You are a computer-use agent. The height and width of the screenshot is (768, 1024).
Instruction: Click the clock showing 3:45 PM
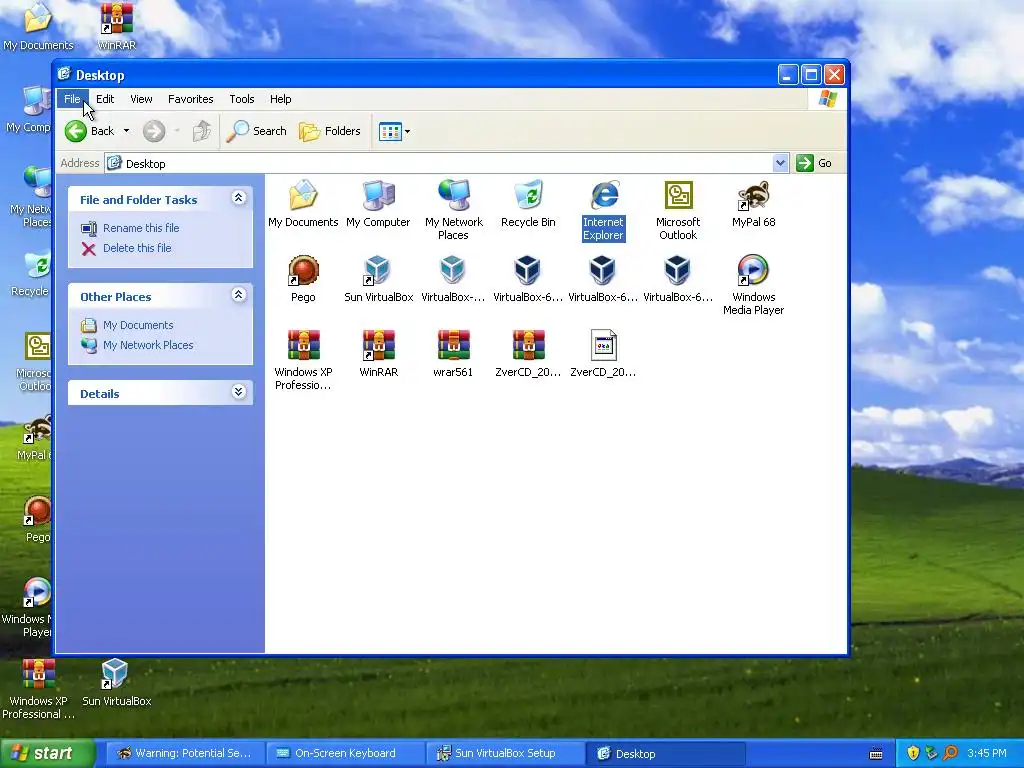(987, 754)
